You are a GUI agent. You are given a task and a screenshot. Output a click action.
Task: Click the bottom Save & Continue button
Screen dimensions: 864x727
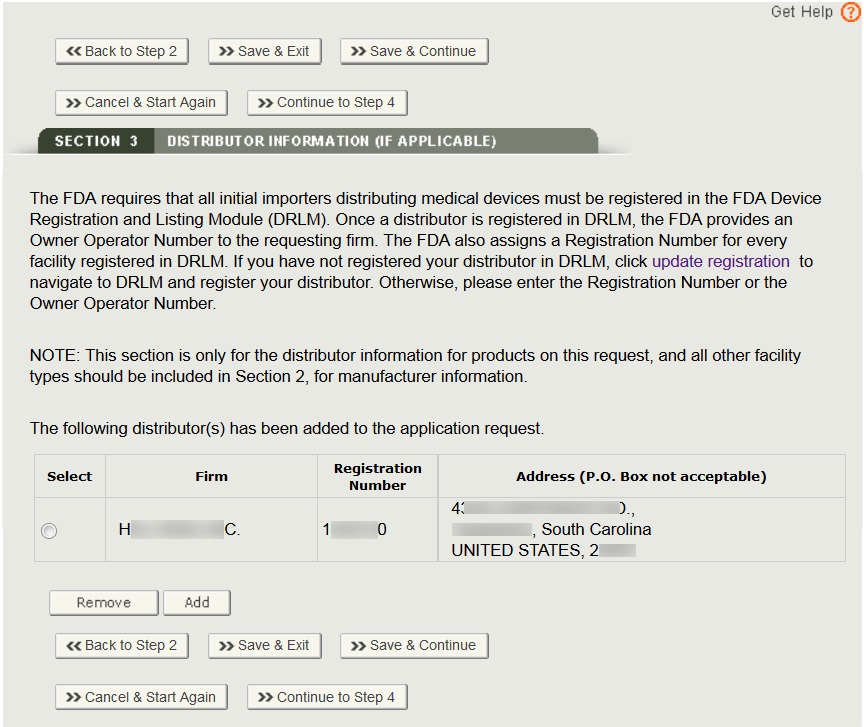(x=414, y=645)
